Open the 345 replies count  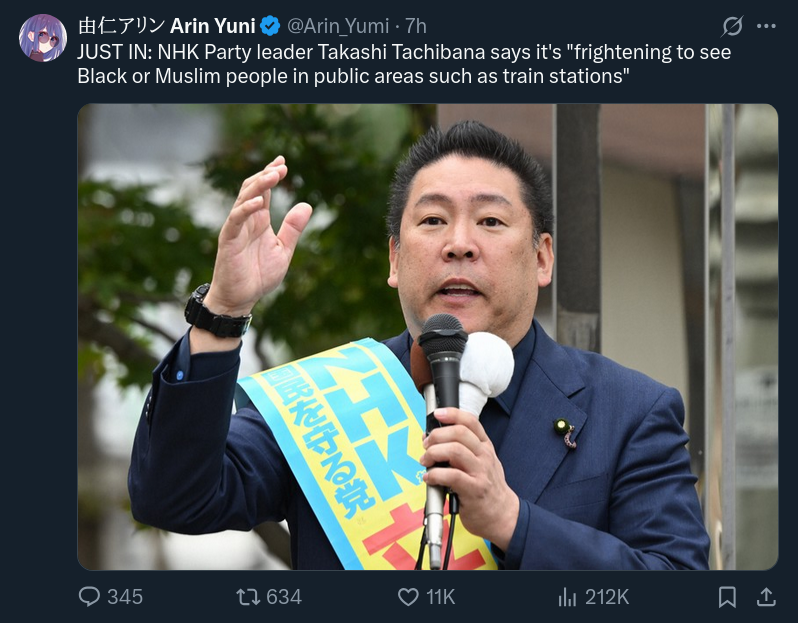[125, 597]
